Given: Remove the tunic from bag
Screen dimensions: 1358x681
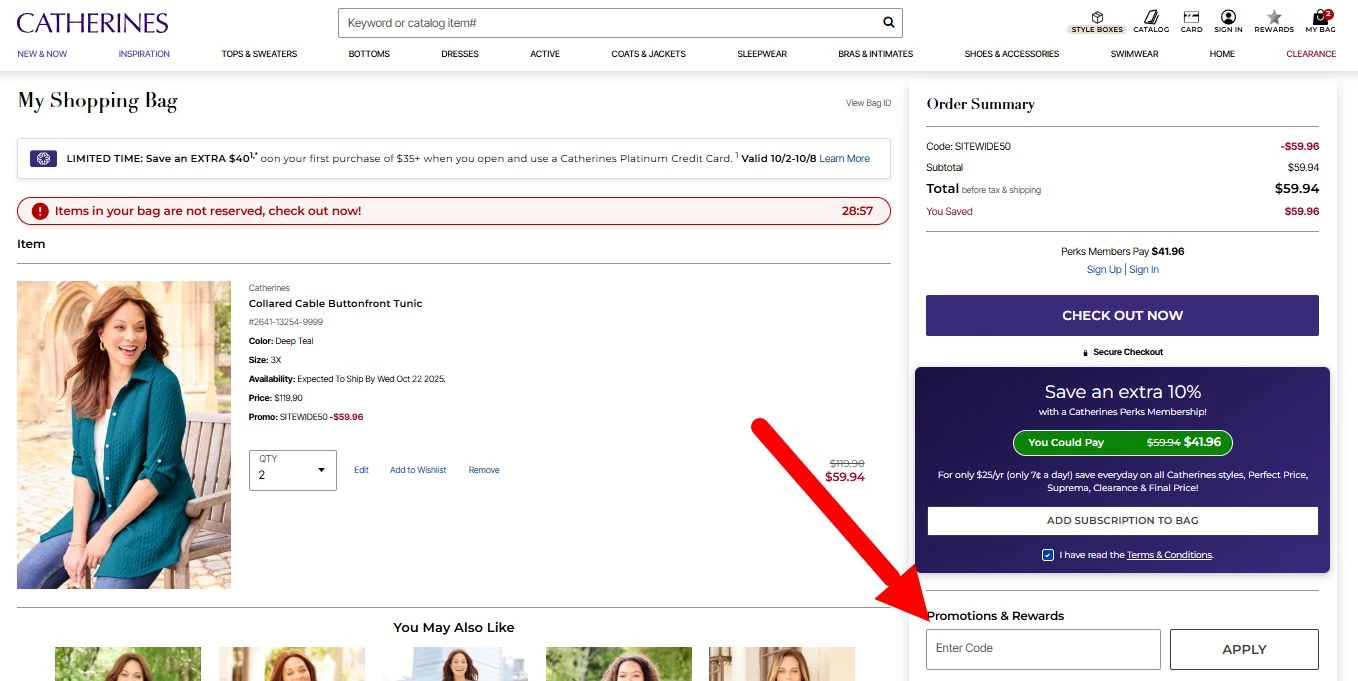Looking at the screenshot, I should [484, 470].
